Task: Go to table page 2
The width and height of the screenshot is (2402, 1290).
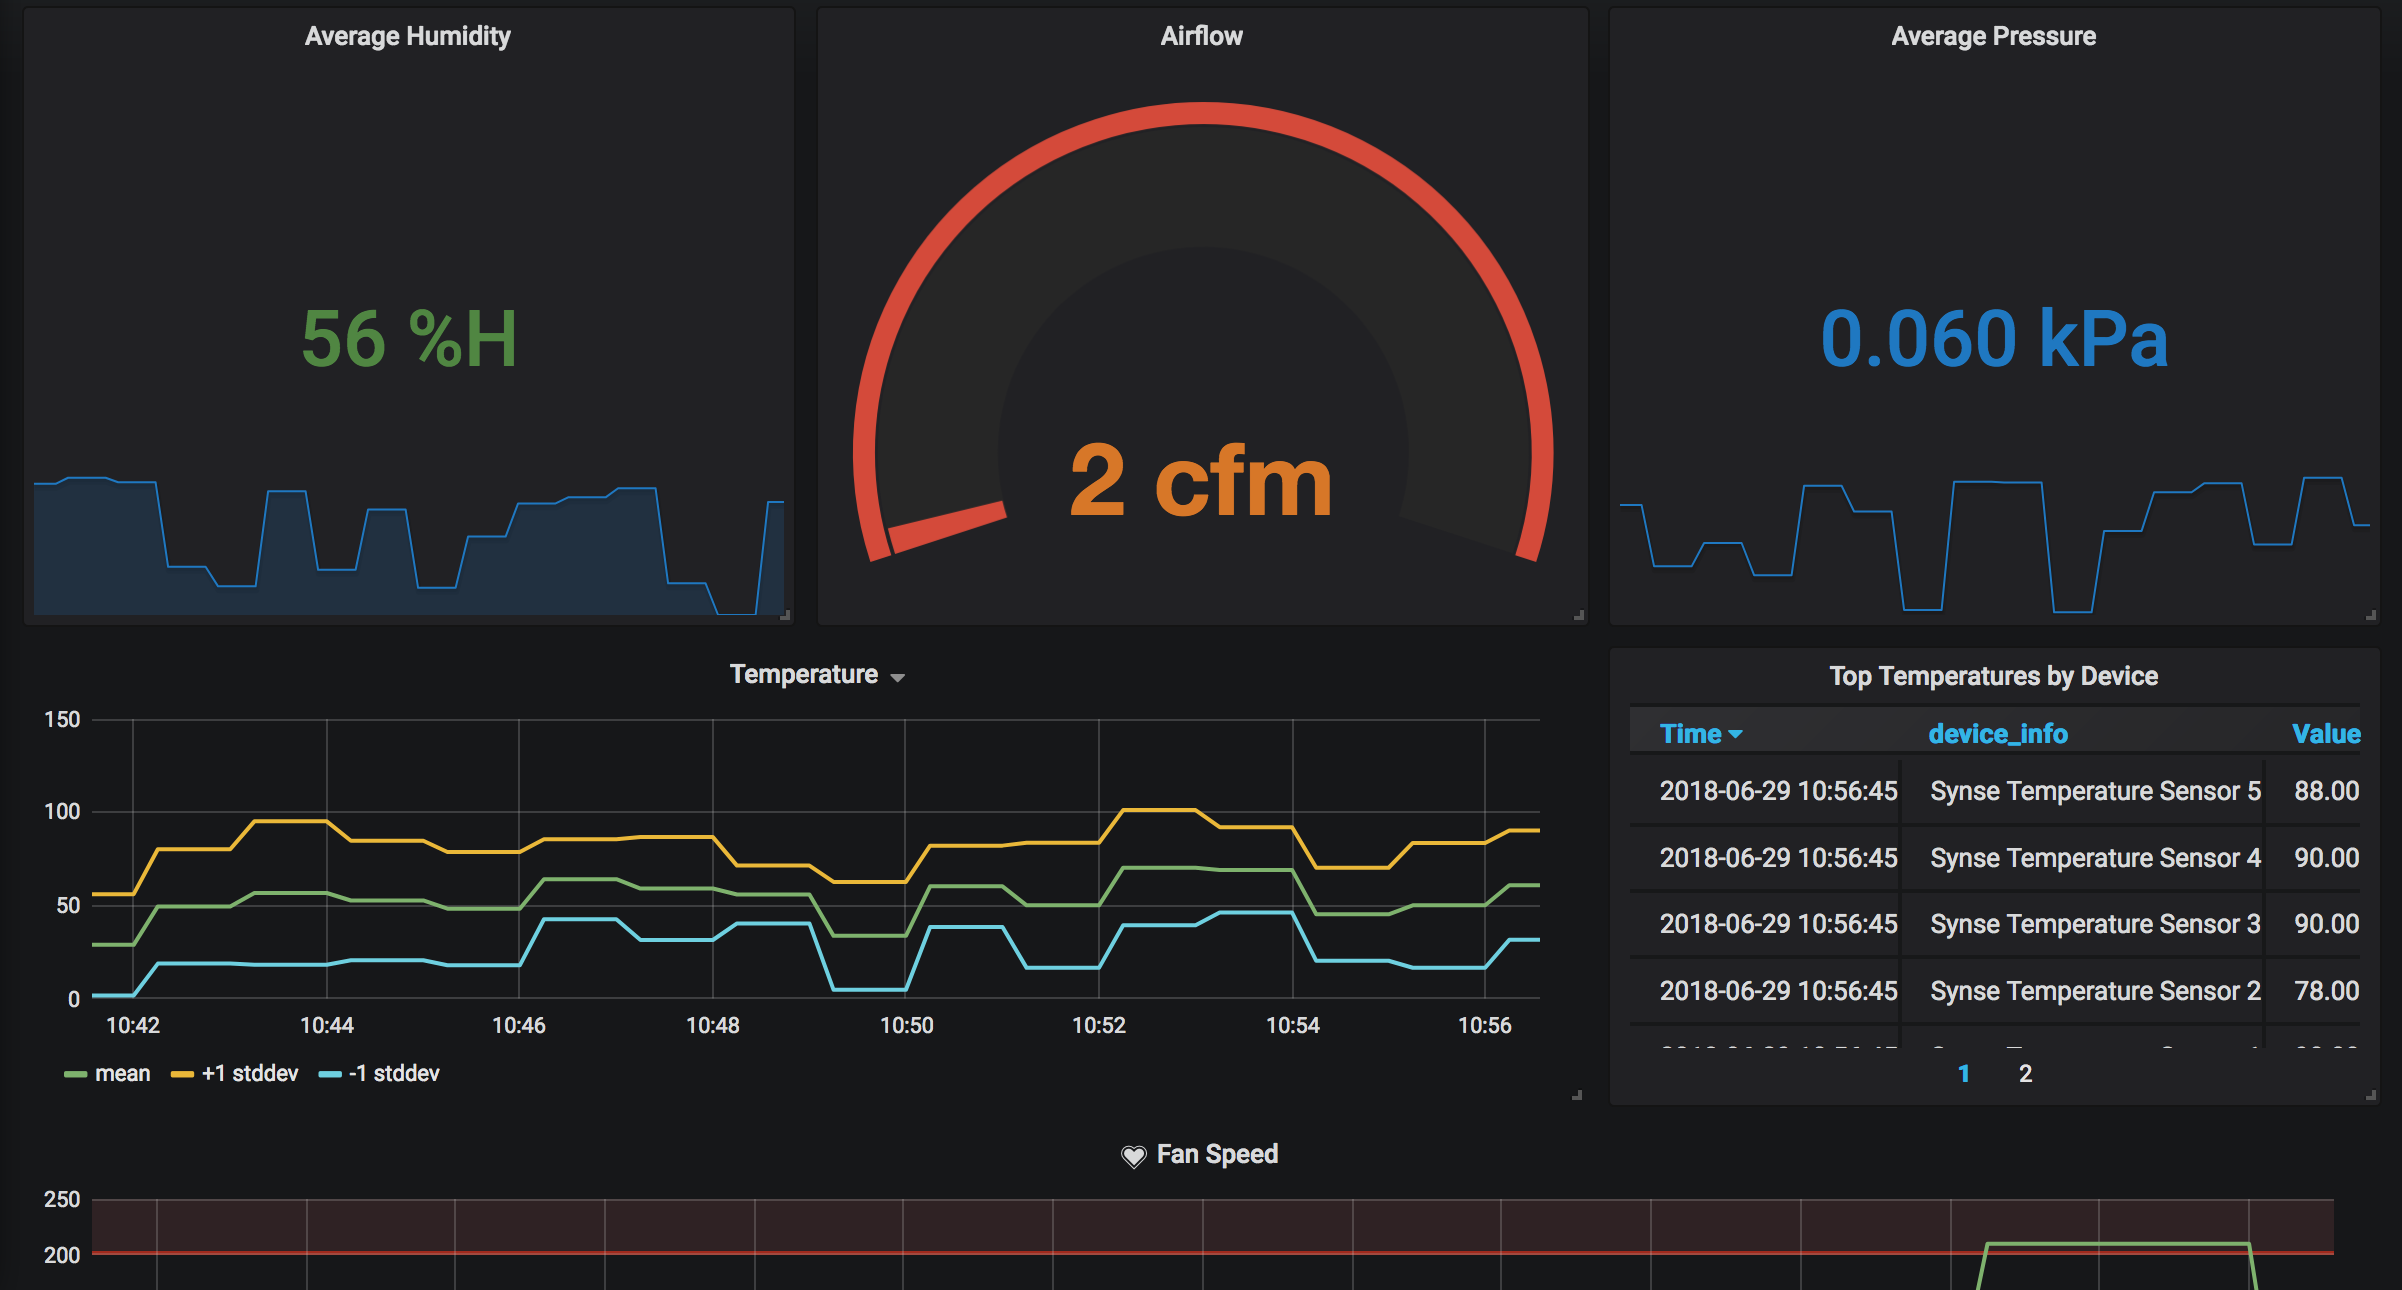Action: [x=2025, y=1074]
